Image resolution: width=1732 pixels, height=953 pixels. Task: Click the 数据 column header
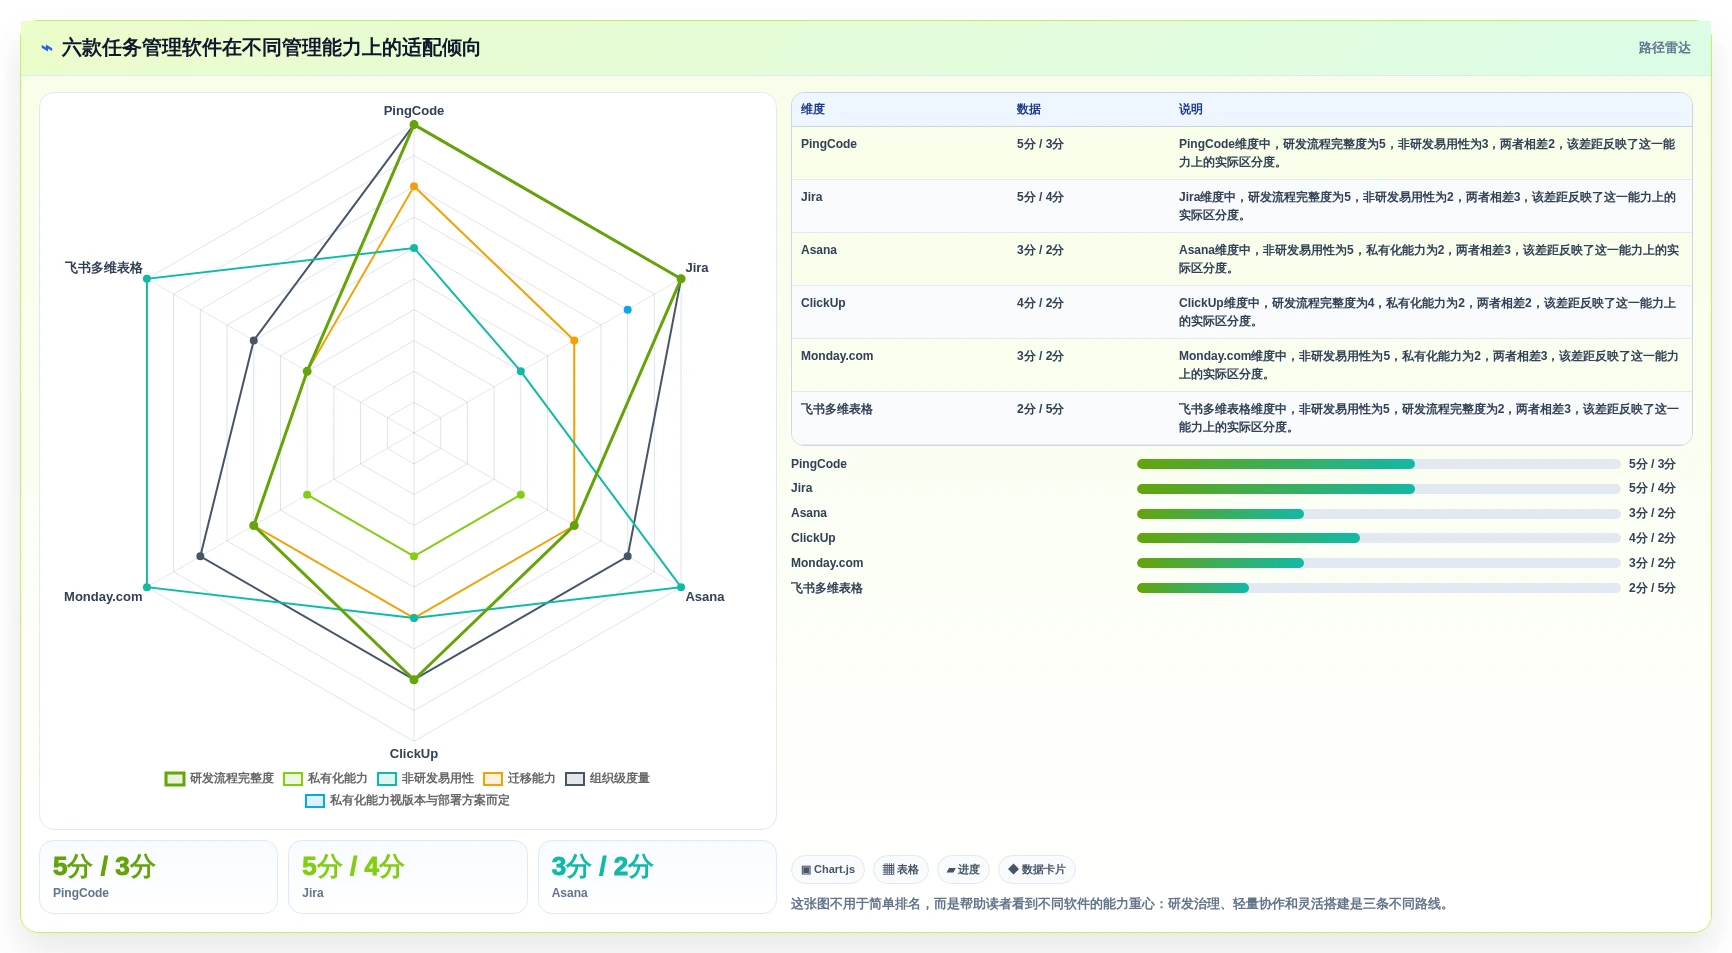(x=1029, y=110)
